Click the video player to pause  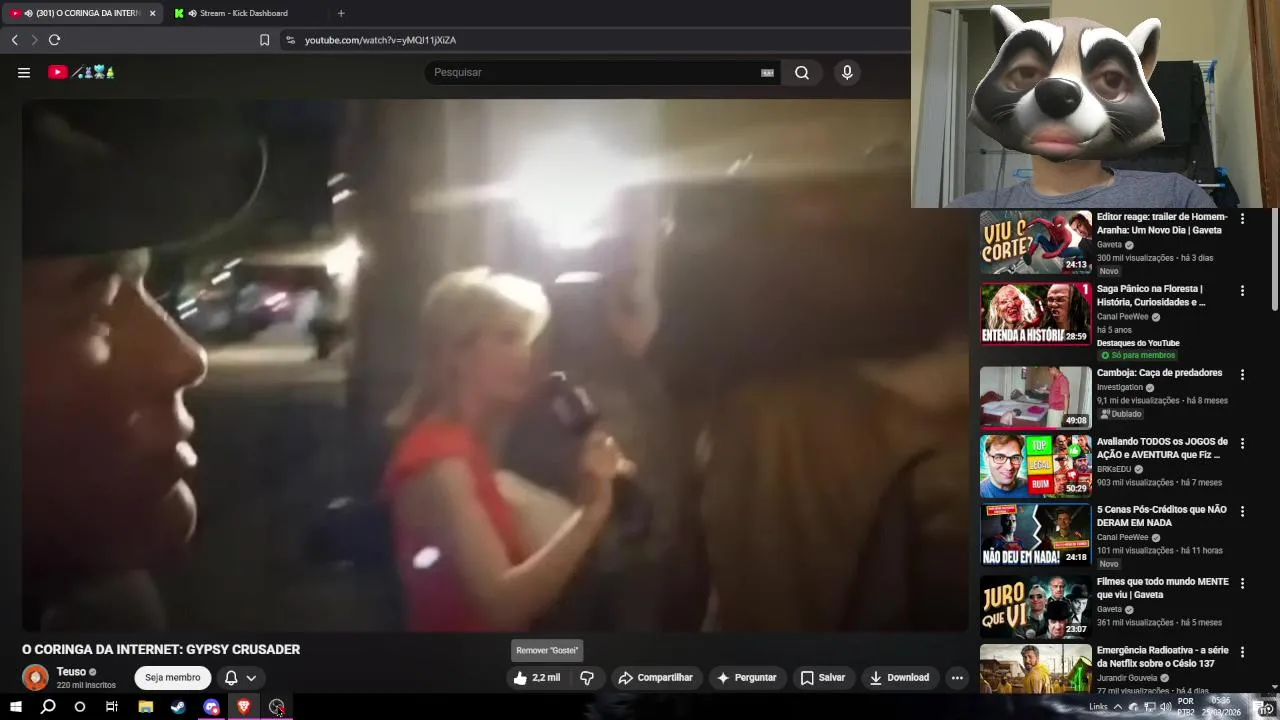(x=495, y=365)
